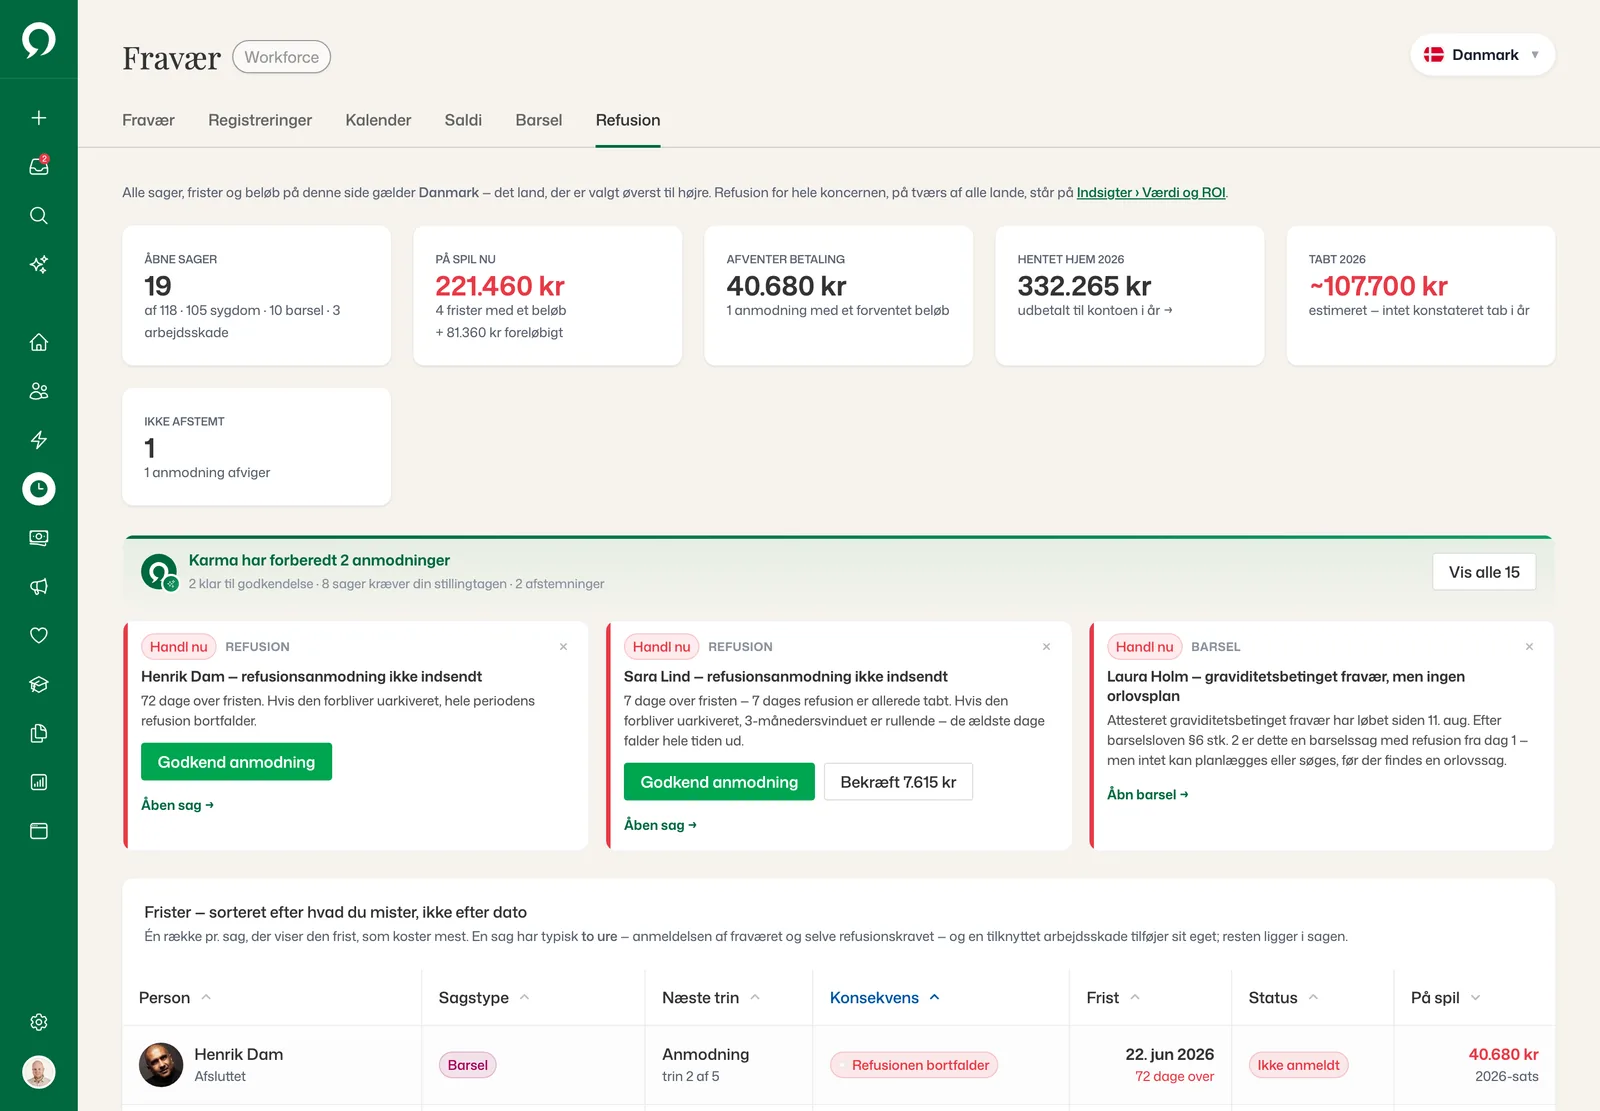Click the user avatar in the sidebar
This screenshot has height=1111, width=1600.
[39, 1072]
